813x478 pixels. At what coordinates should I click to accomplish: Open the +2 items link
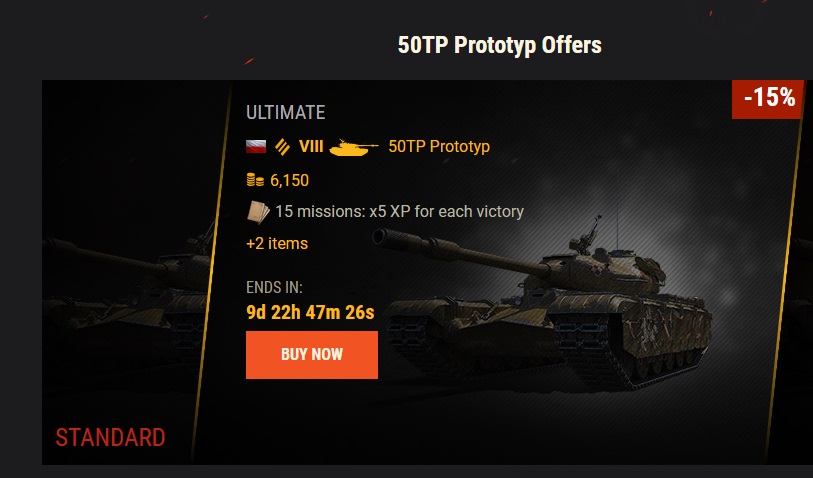point(277,243)
